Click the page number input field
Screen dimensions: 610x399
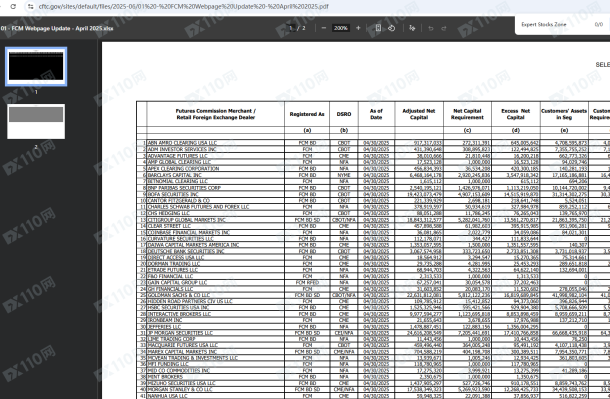pyautogui.click(x=291, y=28)
